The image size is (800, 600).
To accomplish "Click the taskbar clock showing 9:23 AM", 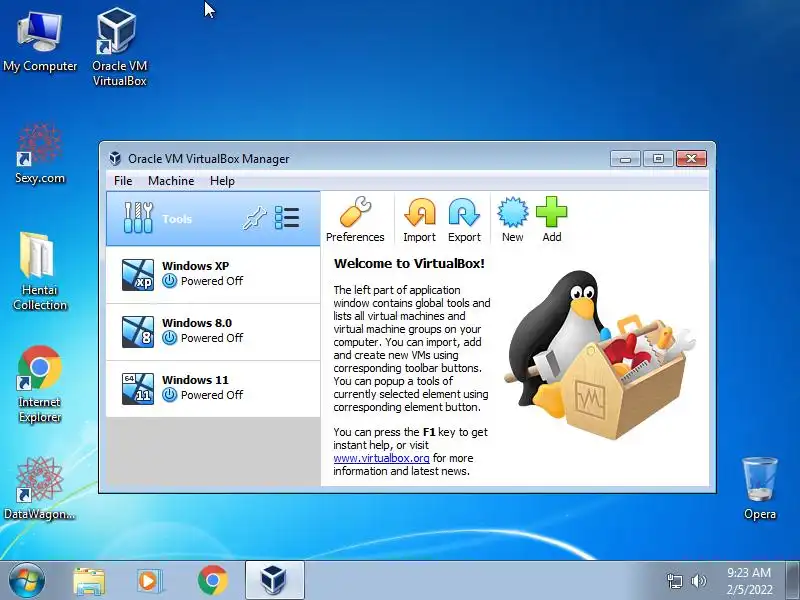I will click(x=749, y=581).
